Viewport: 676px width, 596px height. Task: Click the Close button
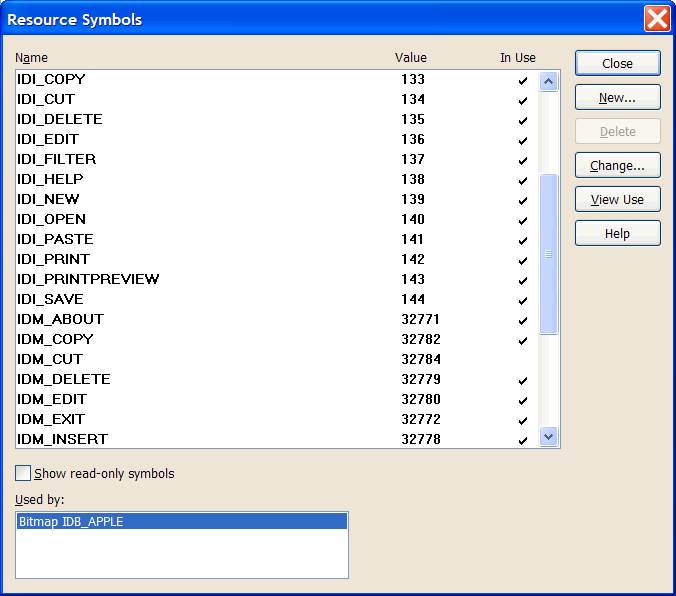tap(617, 63)
